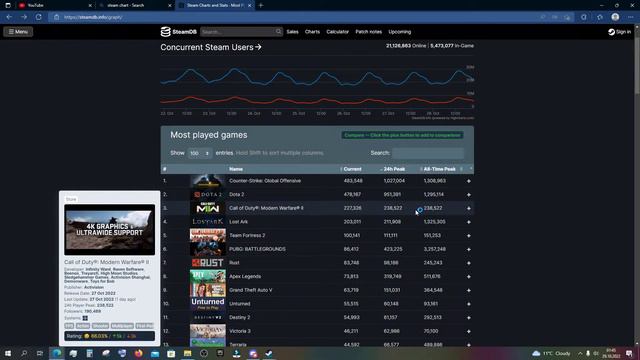
Task: Open browser settings ellipsis menu
Action: click(631, 17)
